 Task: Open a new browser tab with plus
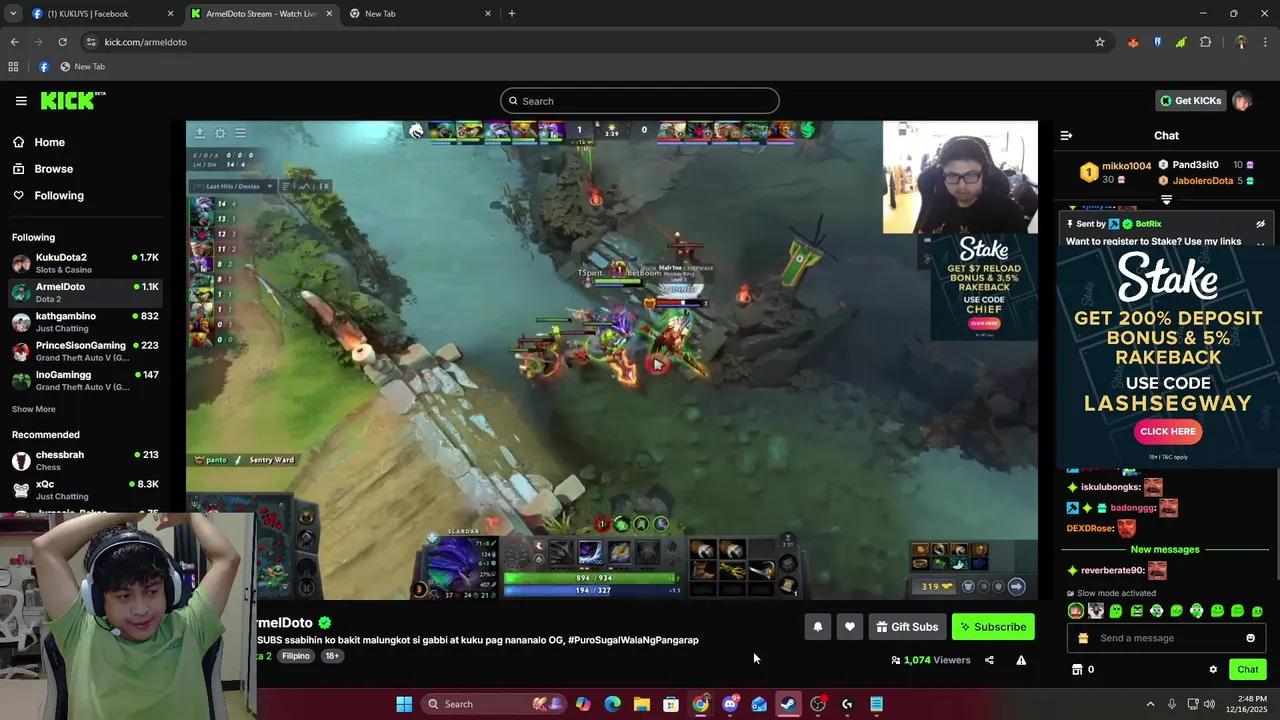[512, 14]
